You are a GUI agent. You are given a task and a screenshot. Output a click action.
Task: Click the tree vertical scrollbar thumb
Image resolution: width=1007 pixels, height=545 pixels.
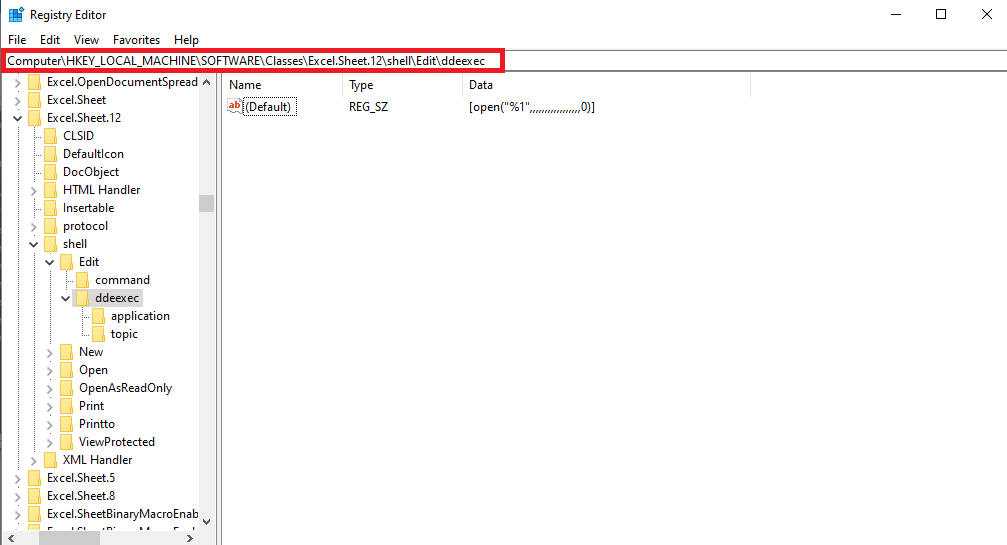(x=206, y=203)
